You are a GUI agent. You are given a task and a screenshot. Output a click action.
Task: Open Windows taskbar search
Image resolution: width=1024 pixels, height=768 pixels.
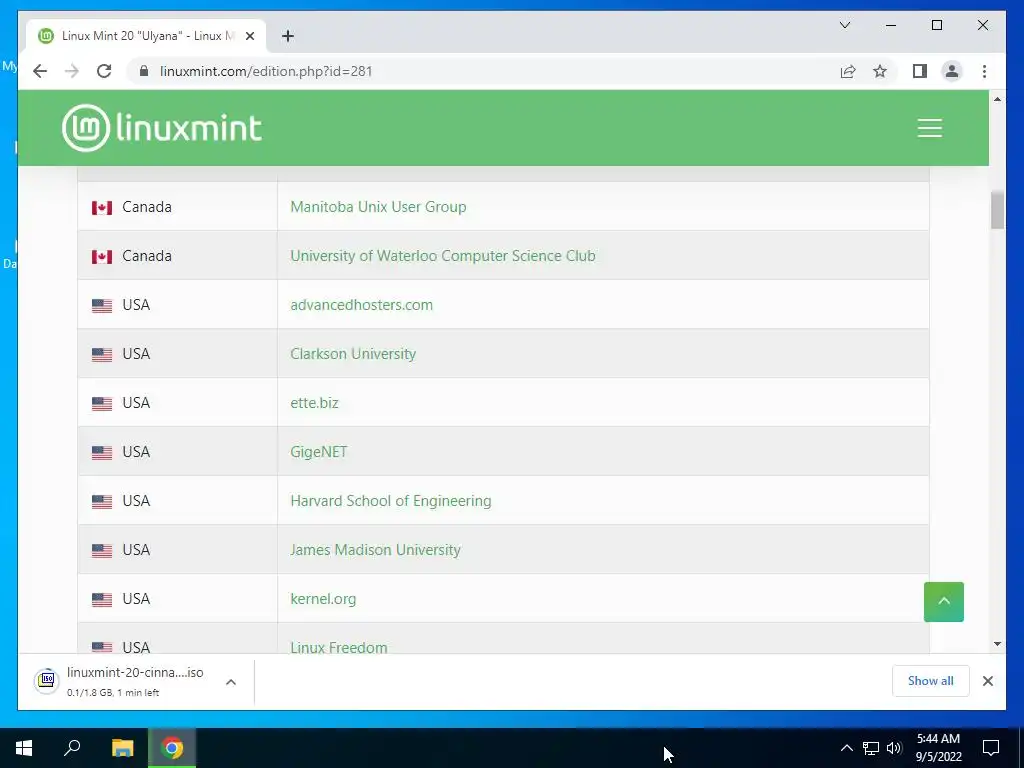pyautogui.click(x=72, y=748)
